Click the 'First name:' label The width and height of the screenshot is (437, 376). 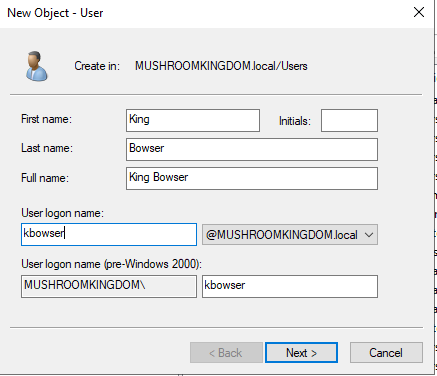(x=46, y=119)
